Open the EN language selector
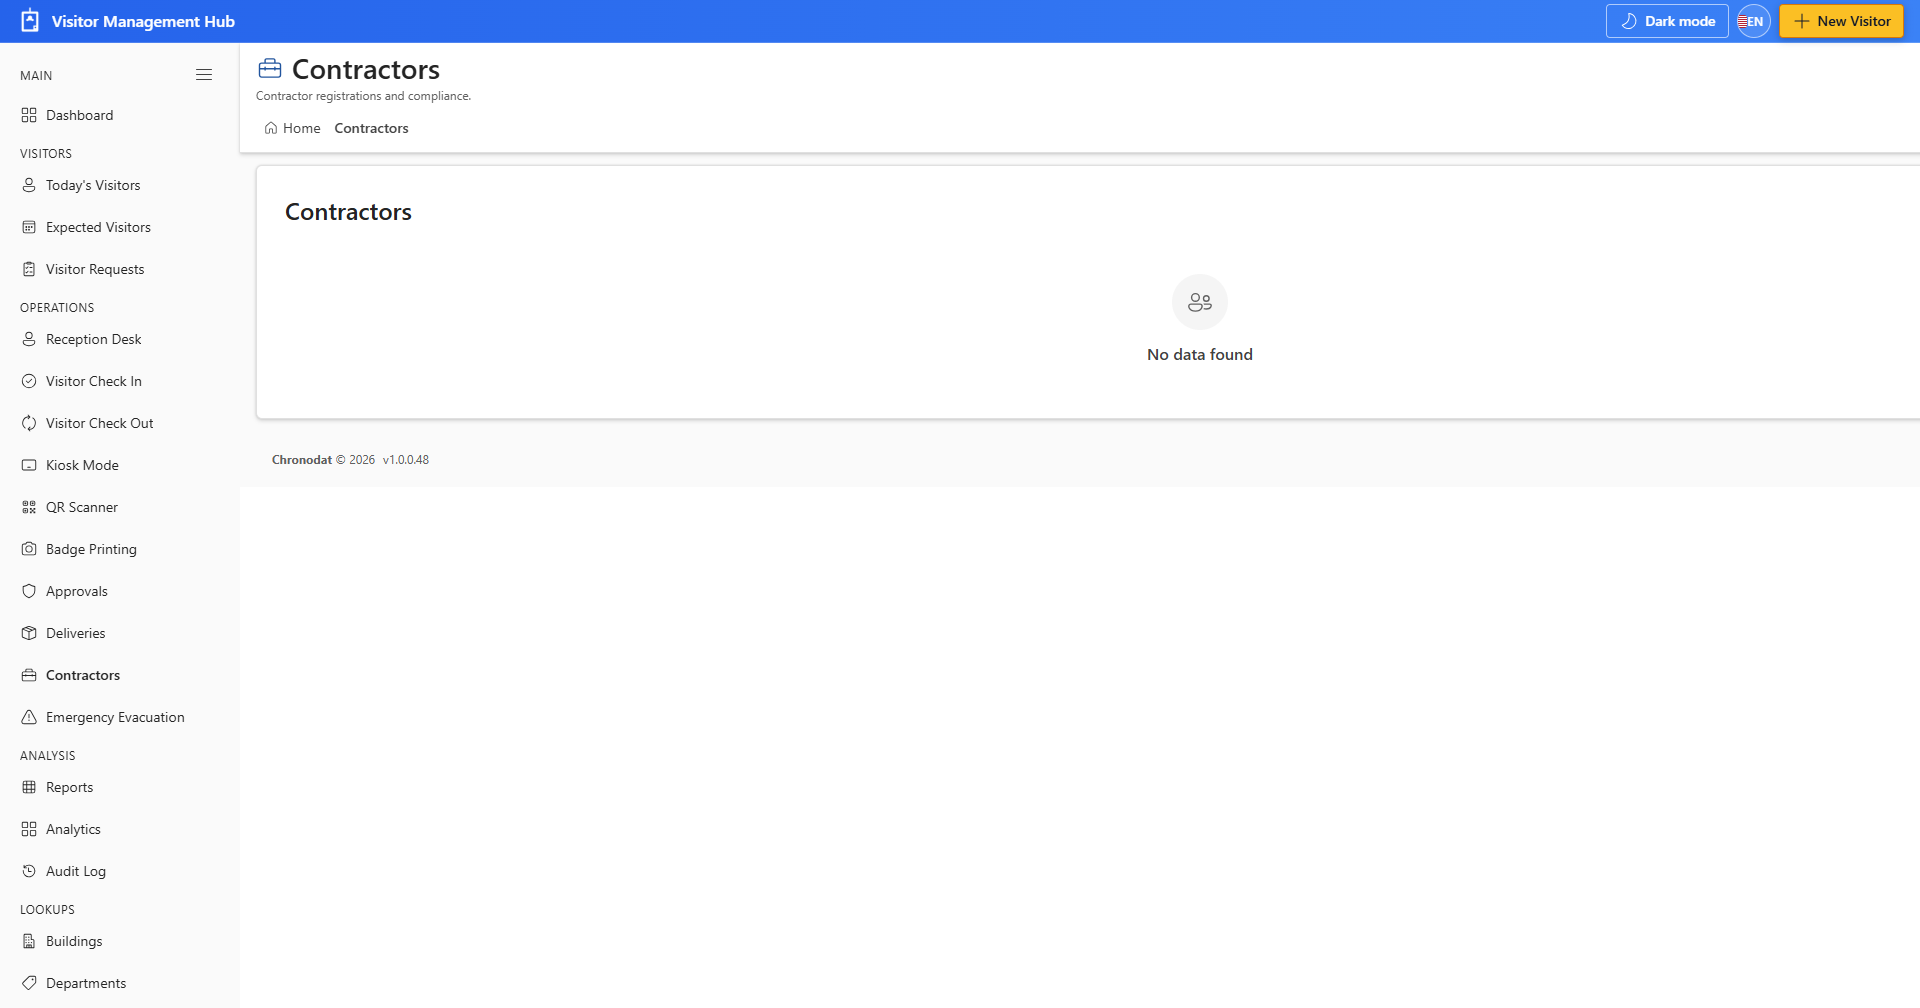 [x=1754, y=21]
